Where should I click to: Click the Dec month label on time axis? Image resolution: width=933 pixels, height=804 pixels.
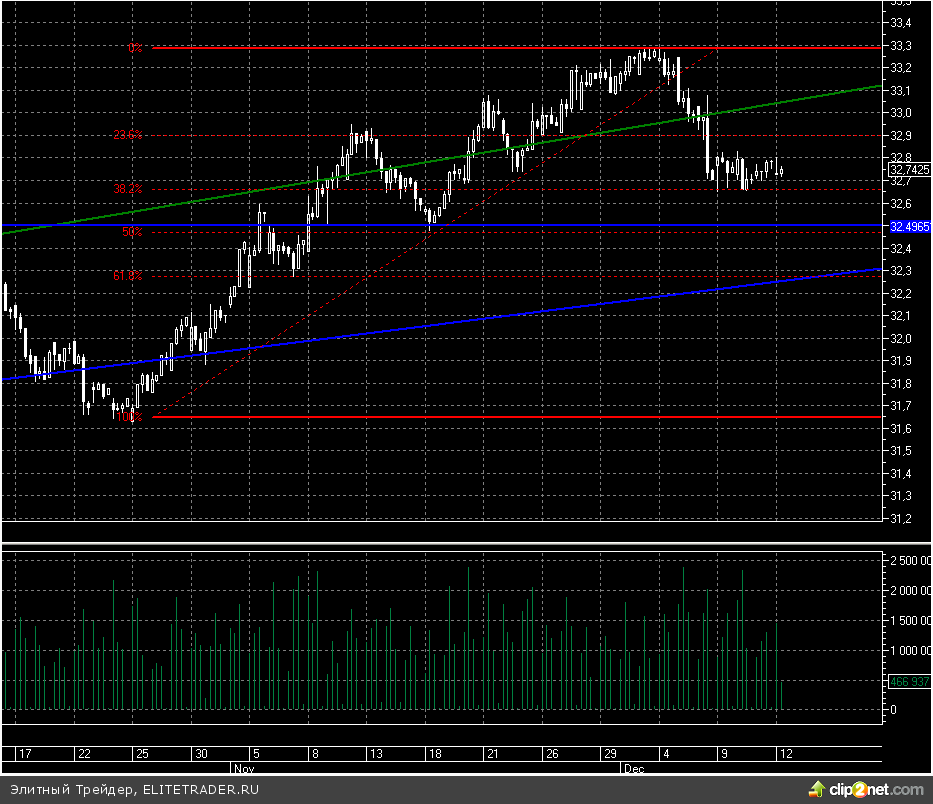633,769
